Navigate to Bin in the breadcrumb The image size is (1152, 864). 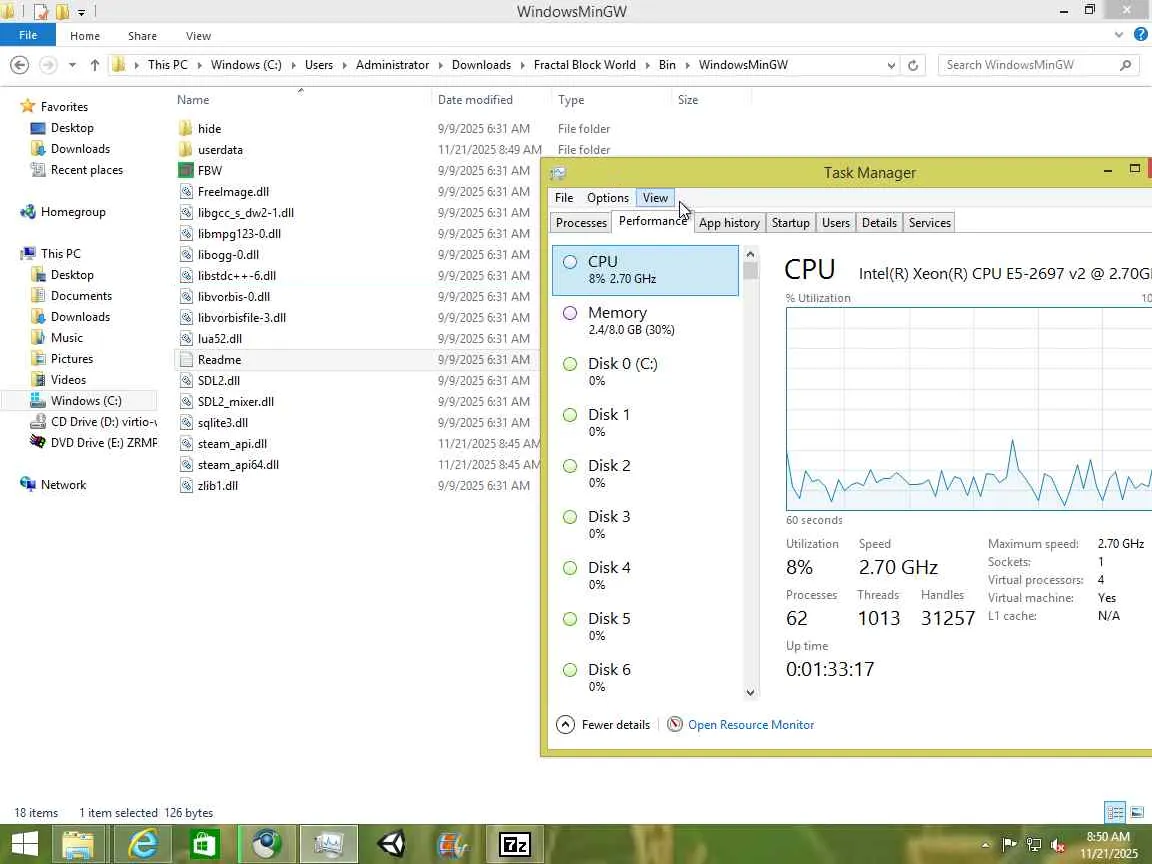pos(666,65)
